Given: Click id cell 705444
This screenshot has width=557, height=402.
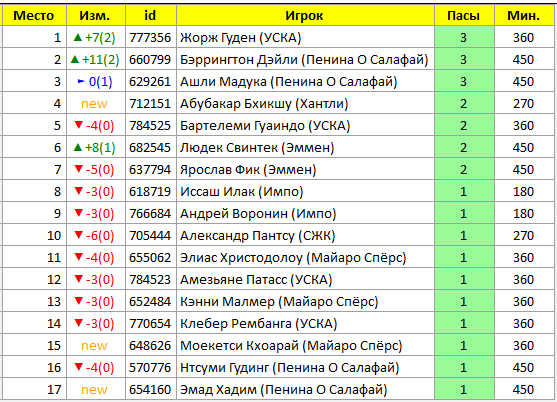Looking at the screenshot, I should (150, 236).
